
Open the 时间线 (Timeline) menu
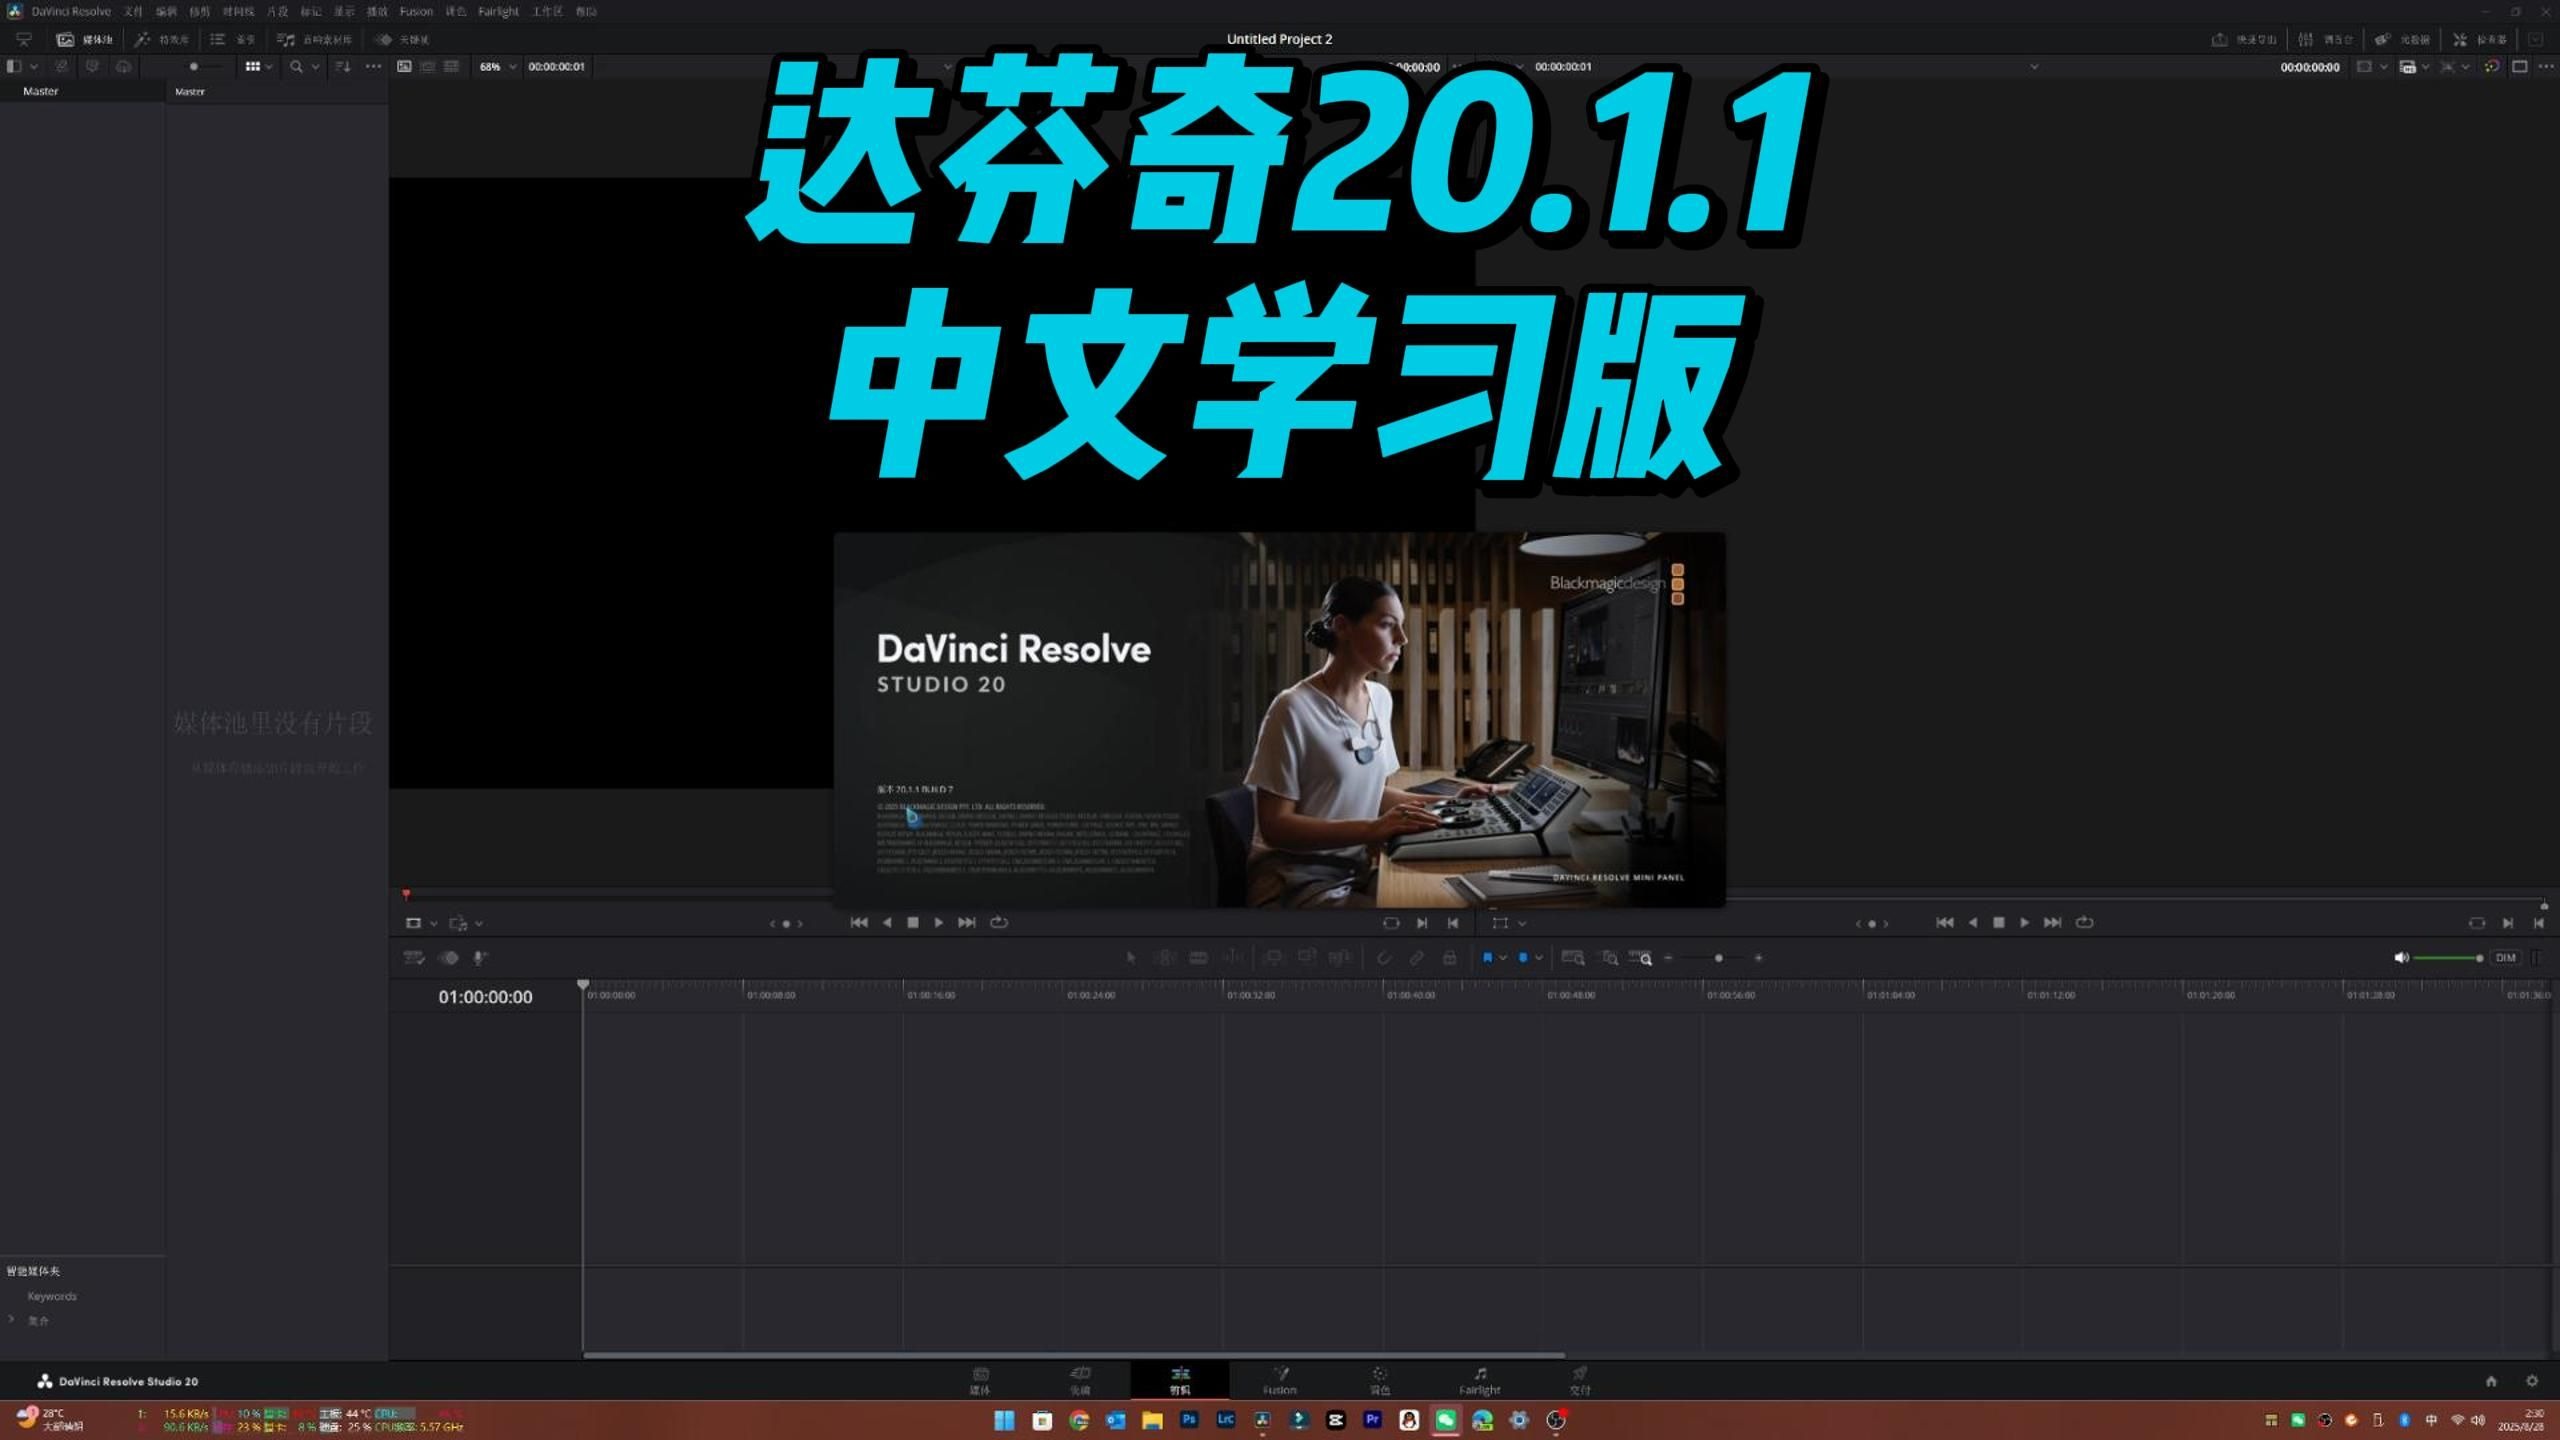point(238,11)
